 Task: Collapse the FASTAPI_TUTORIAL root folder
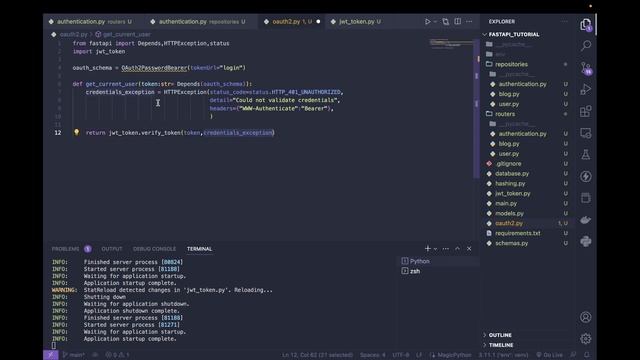pos(514,34)
